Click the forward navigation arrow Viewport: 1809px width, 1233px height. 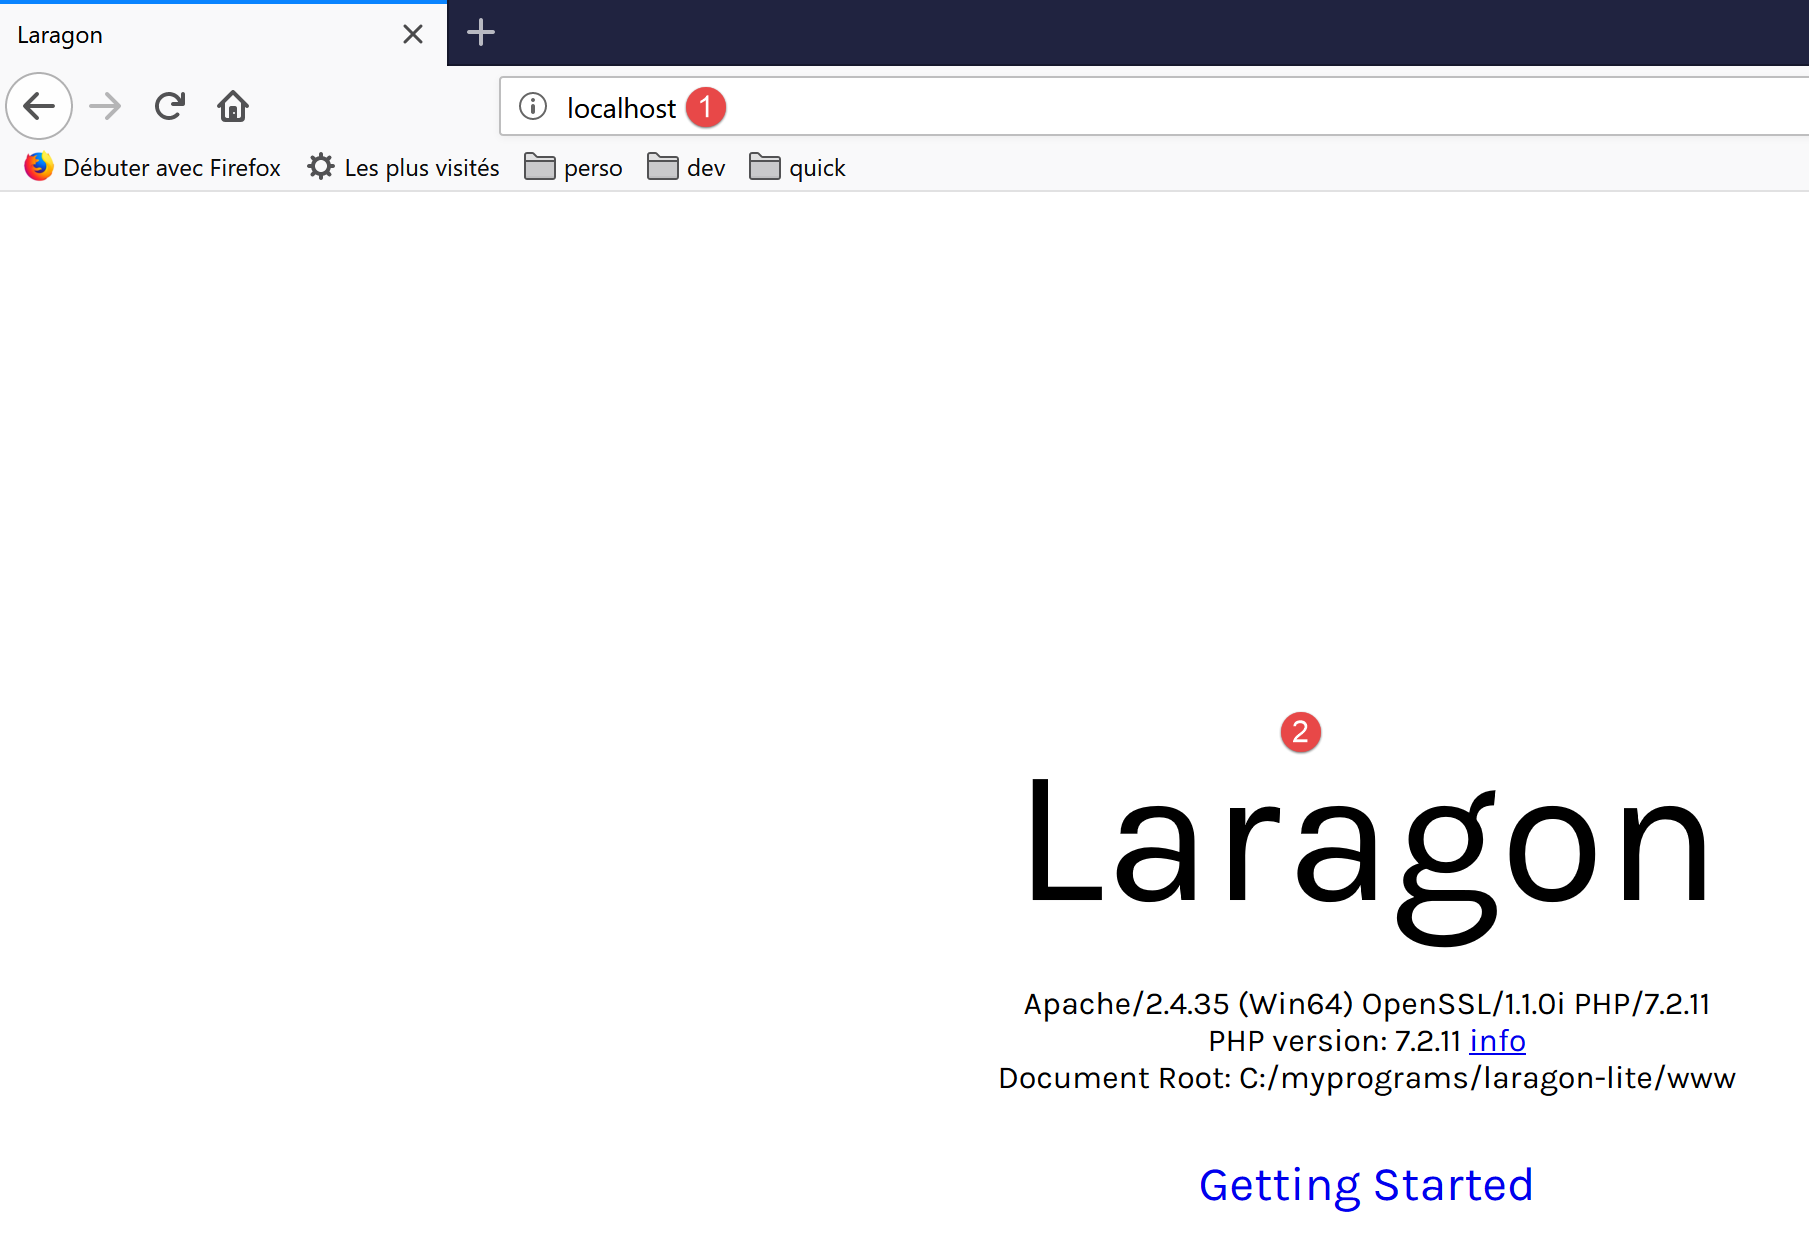(105, 106)
